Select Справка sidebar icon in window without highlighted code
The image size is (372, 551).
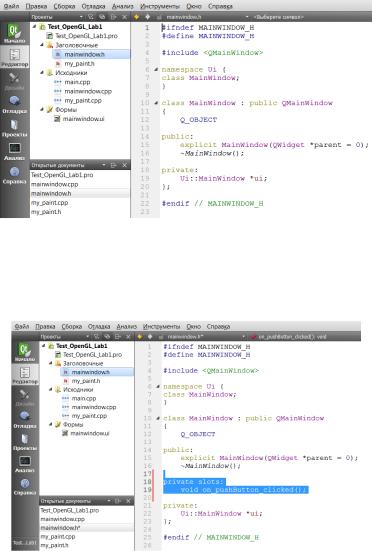coord(14,175)
